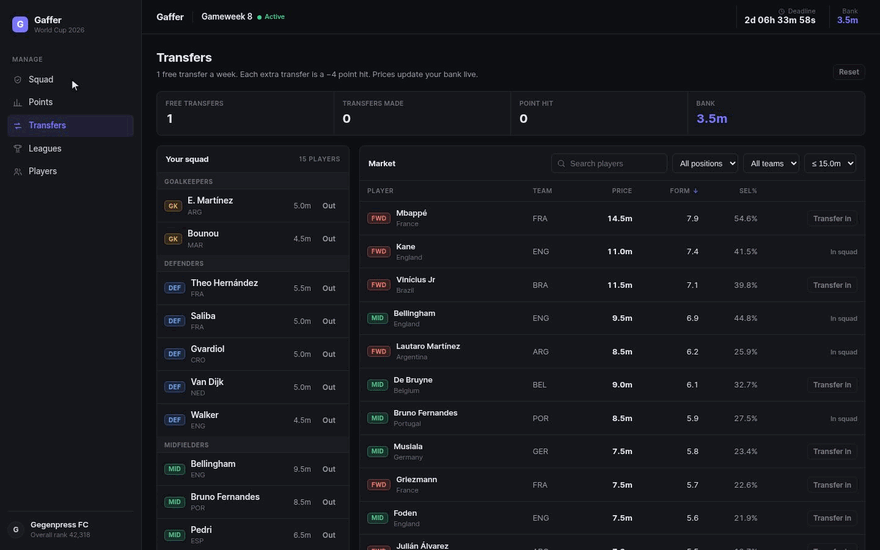Transfer out Bruno Fernandes from squad
Image resolution: width=880 pixels, height=550 pixels.
[x=329, y=502]
